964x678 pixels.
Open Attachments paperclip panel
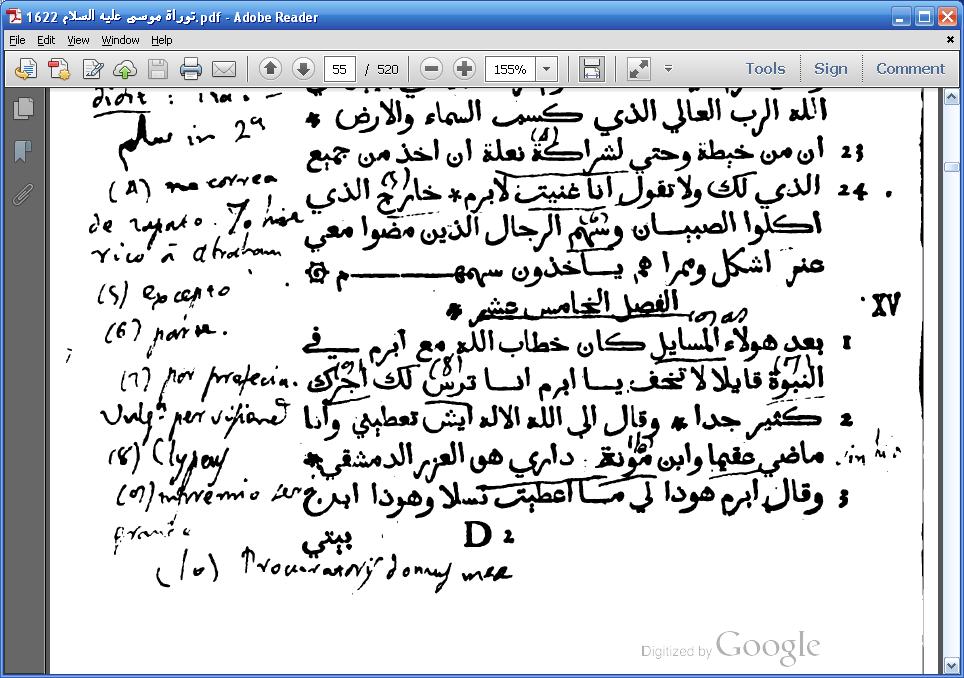pos(23,193)
